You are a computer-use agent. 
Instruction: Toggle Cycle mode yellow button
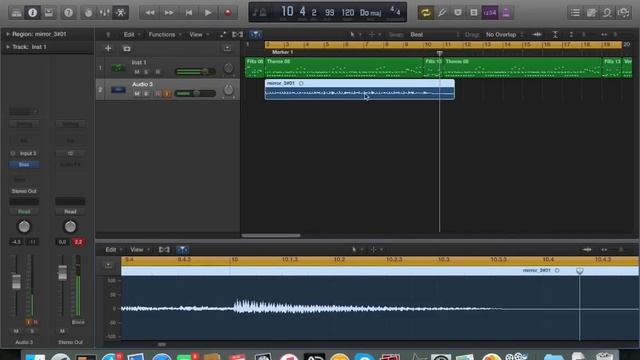point(425,13)
